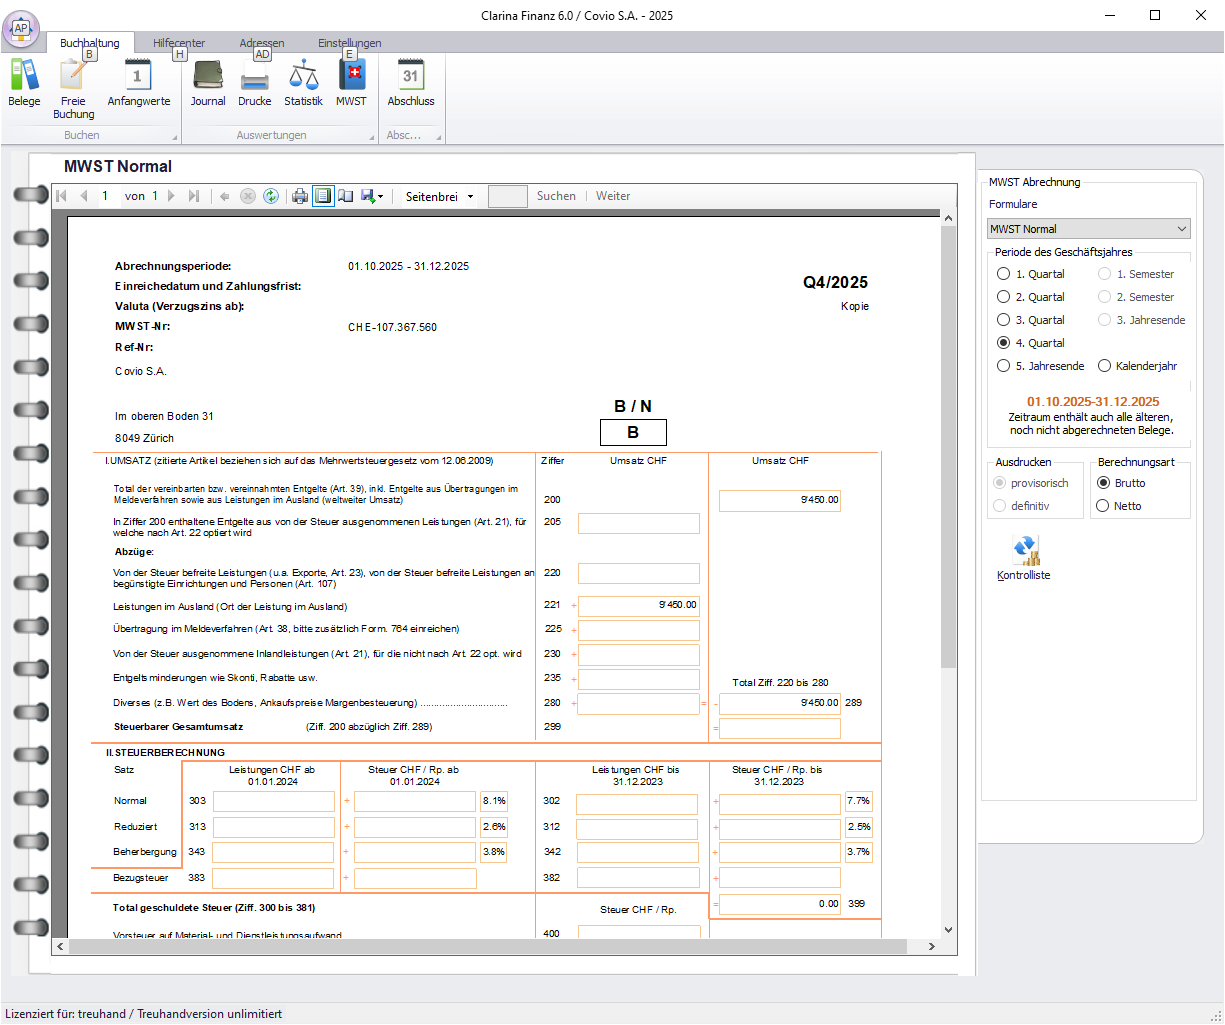The height and width of the screenshot is (1025, 1225).
Task: Open the Formulare MWST Normal dropdown
Action: 1088,229
